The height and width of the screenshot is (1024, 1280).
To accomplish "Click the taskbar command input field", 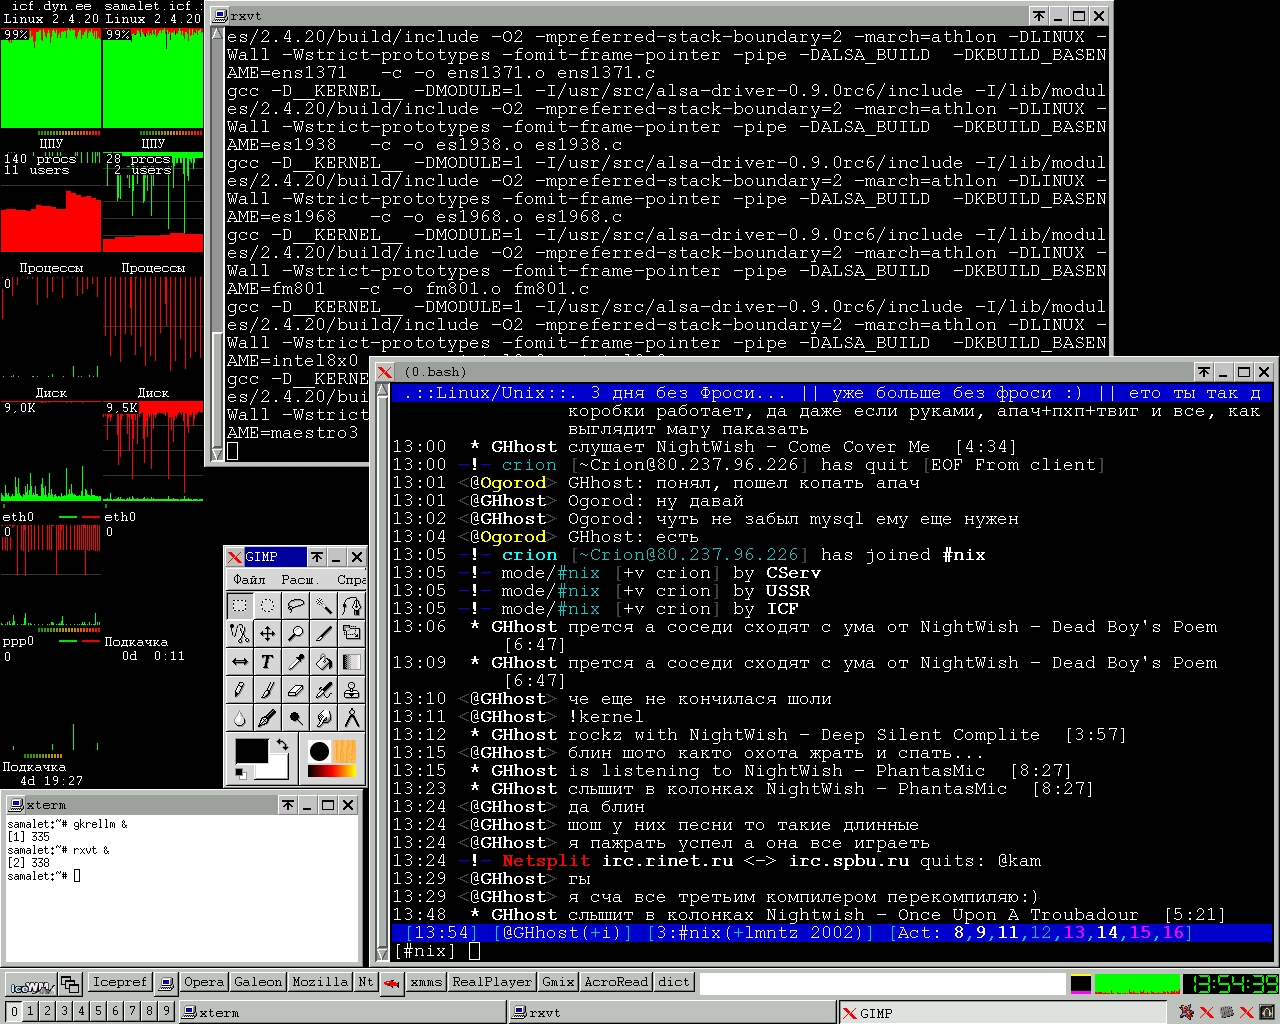I will (883, 983).
